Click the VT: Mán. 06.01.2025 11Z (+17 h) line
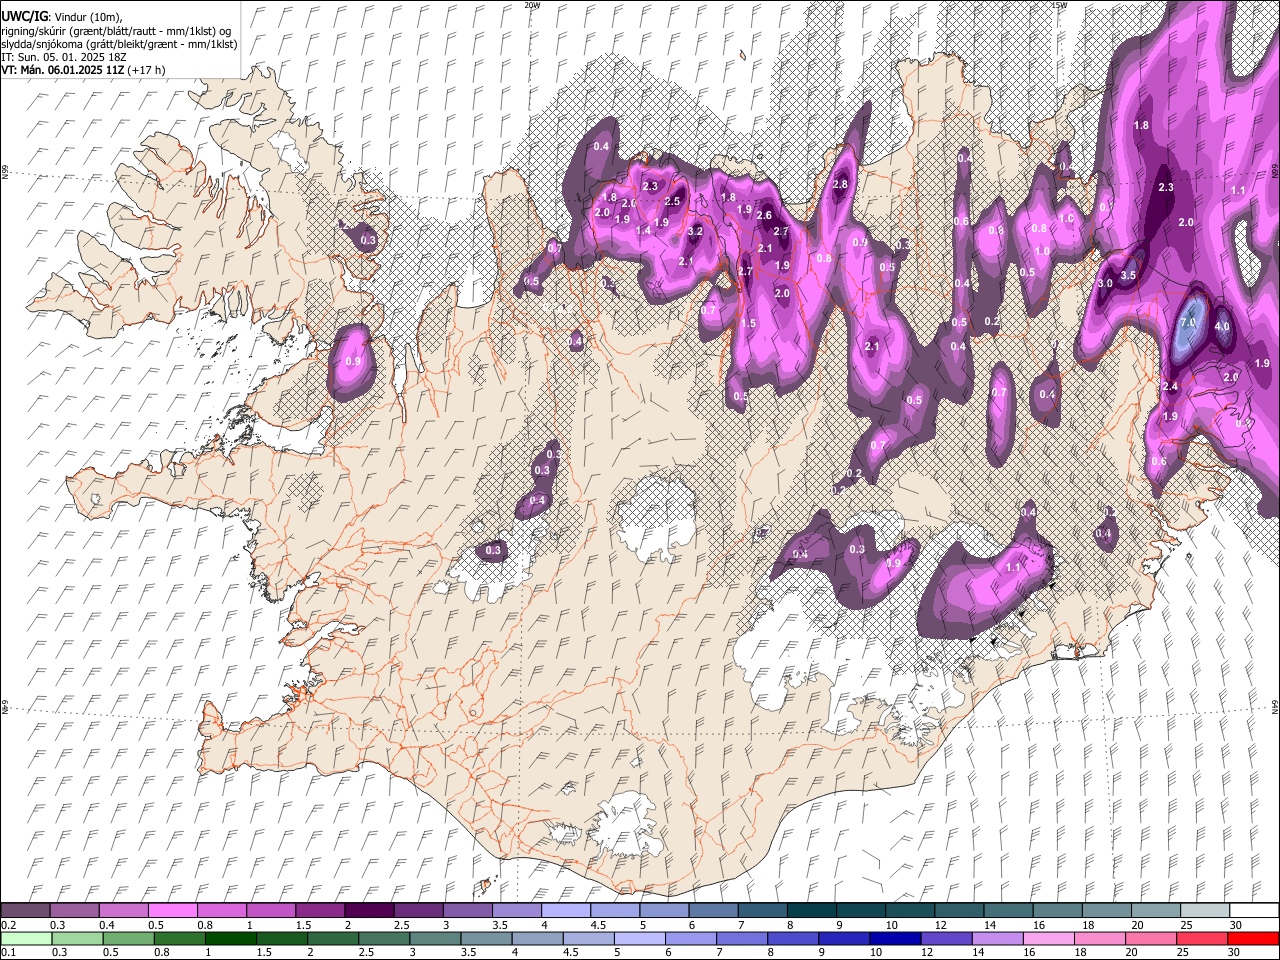The image size is (1280, 960). click(83, 70)
